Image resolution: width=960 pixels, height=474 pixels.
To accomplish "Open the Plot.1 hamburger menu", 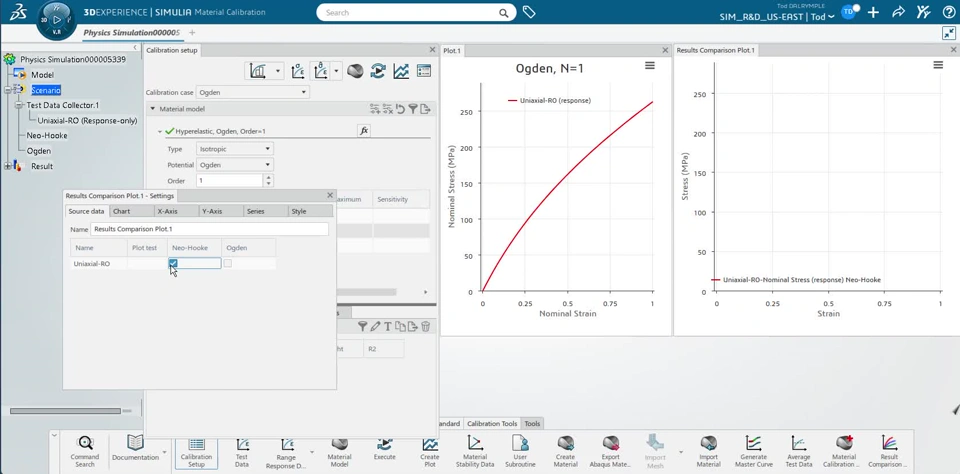I will 650,66.
